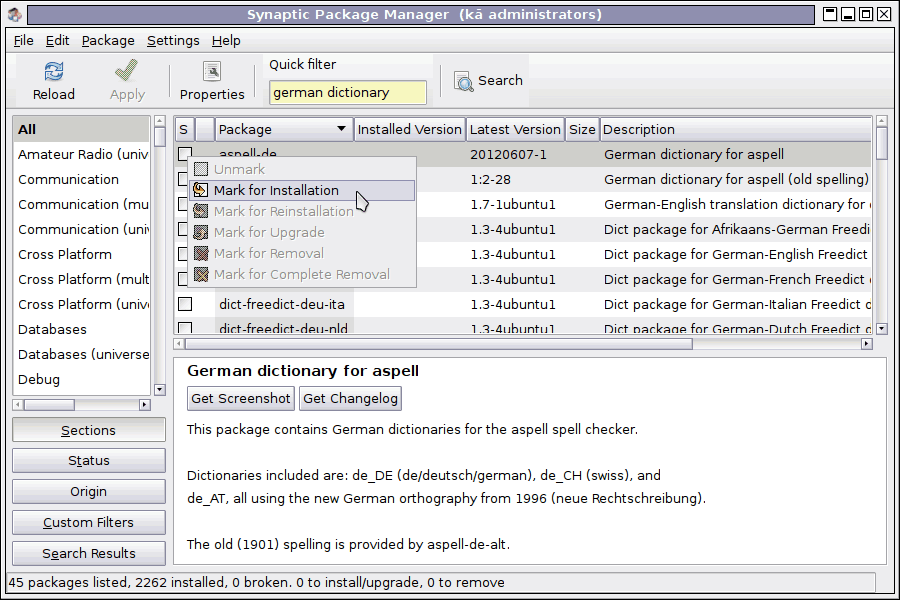Click the 1.7-1ubuntu1 version cell
This screenshot has height=600, width=900.
tap(513, 204)
